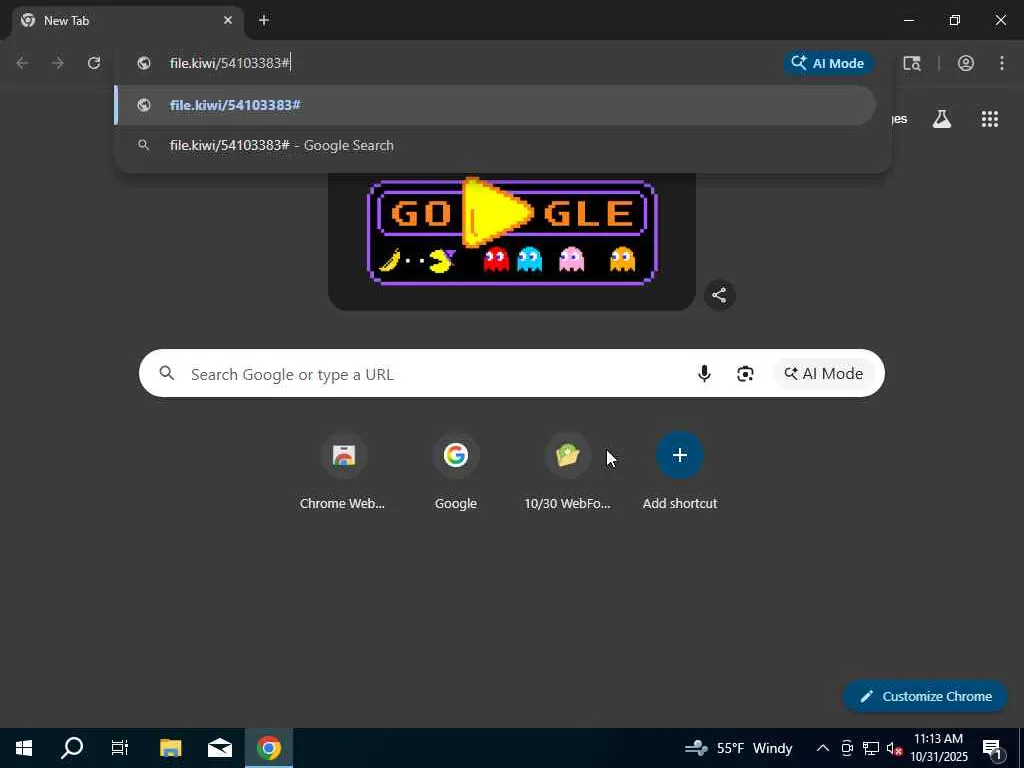Open the network tray icon
The image size is (1024, 768).
[x=871, y=748]
